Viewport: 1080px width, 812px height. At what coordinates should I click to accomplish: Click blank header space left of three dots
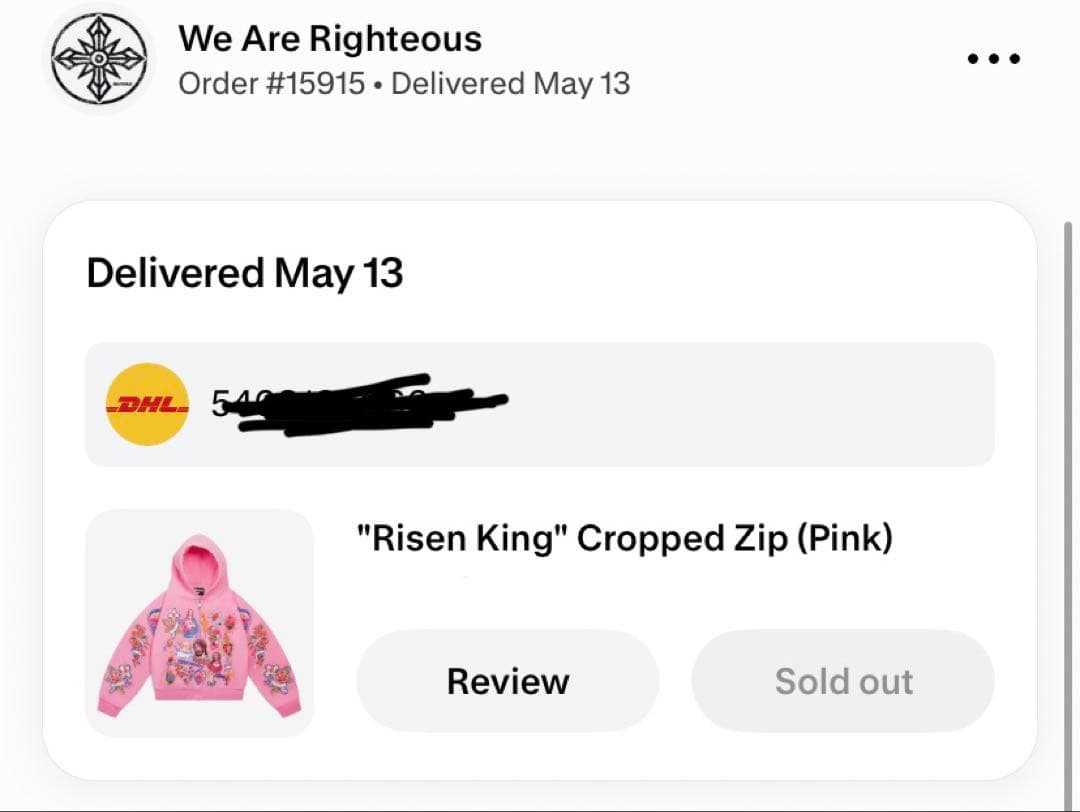(800, 59)
